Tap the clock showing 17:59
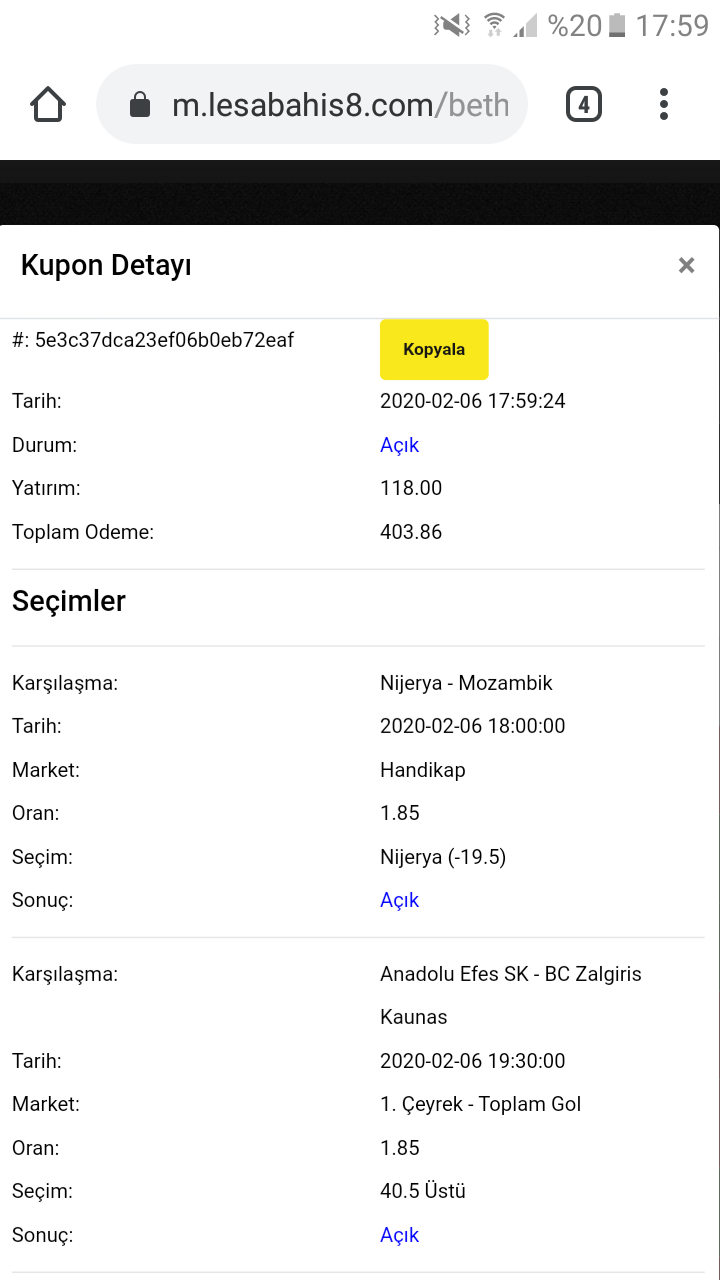The width and height of the screenshot is (720, 1280). pos(672,25)
